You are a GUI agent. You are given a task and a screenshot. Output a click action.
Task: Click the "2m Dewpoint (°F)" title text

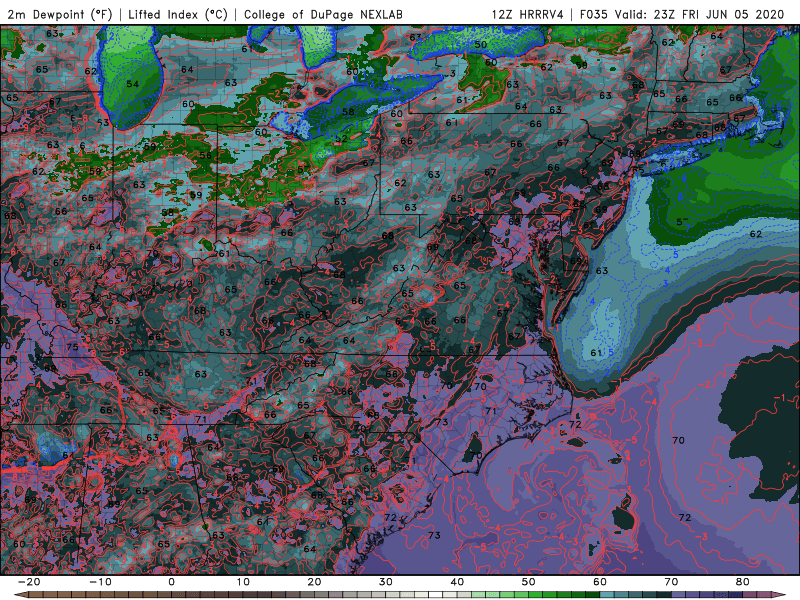59,15
